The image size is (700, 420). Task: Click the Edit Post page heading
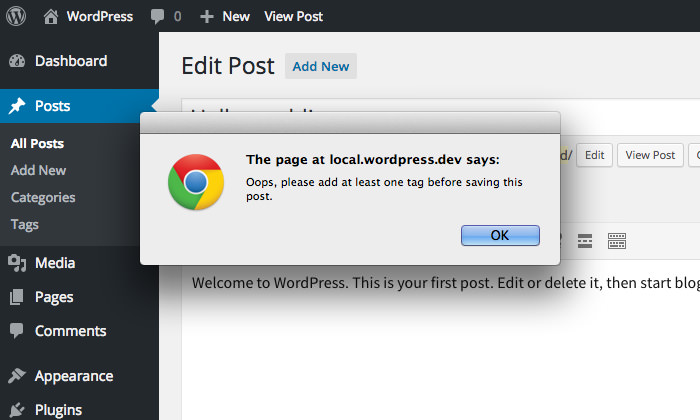[228, 66]
